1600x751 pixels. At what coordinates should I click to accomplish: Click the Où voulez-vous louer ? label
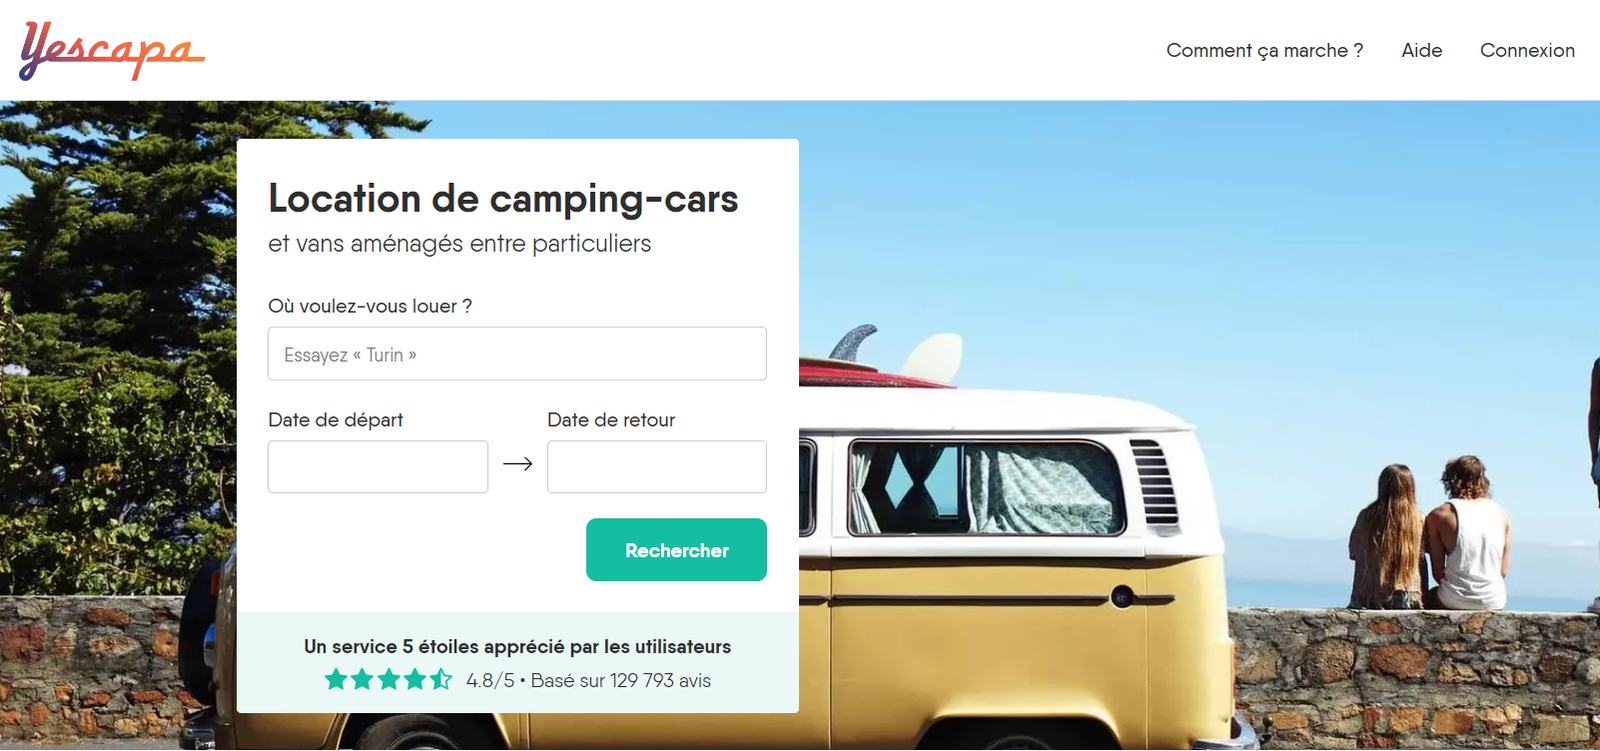(x=370, y=306)
